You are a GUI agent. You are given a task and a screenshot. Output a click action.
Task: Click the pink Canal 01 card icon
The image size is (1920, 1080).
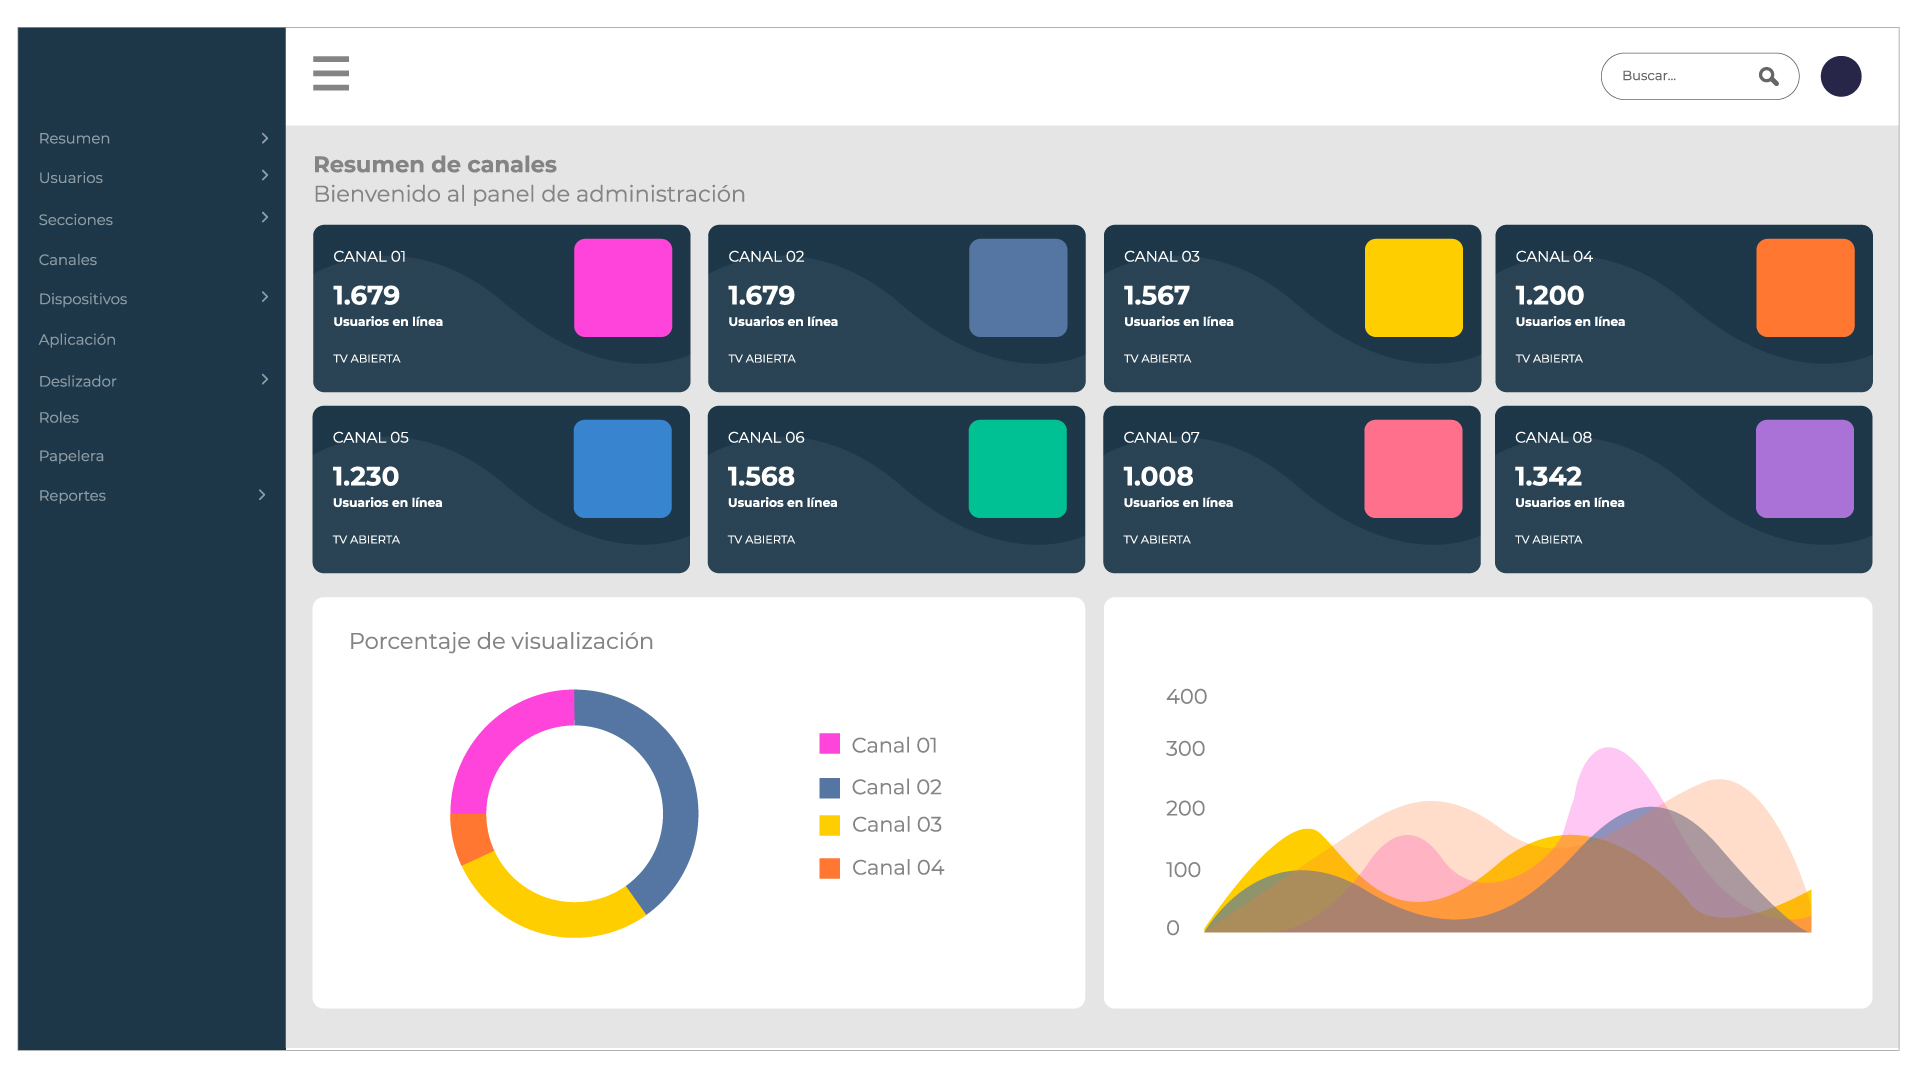[622, 288]
